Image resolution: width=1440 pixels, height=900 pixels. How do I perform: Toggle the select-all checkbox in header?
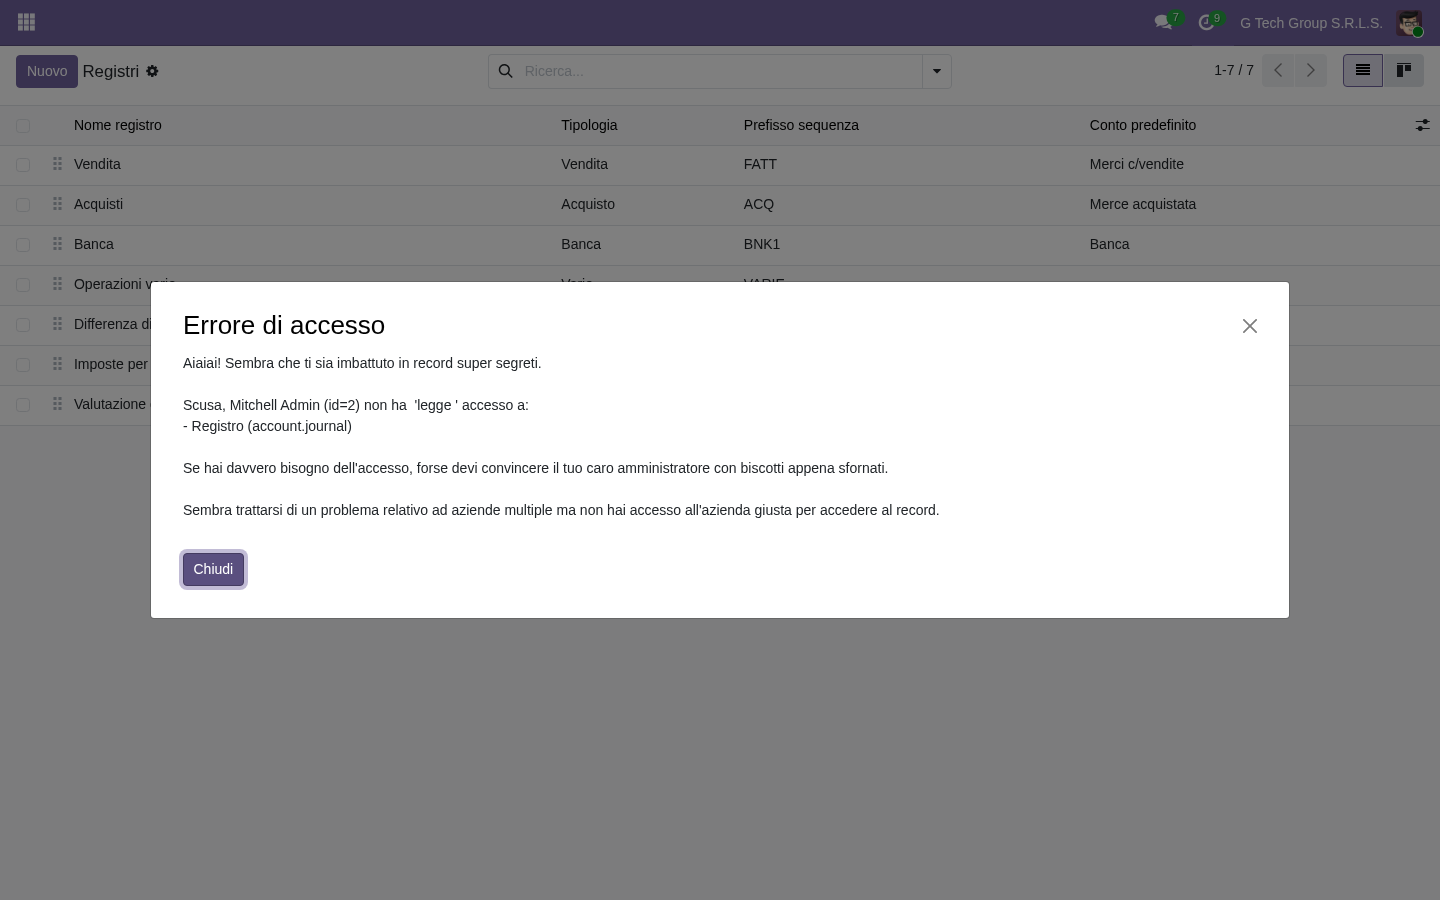coord(23,125)
